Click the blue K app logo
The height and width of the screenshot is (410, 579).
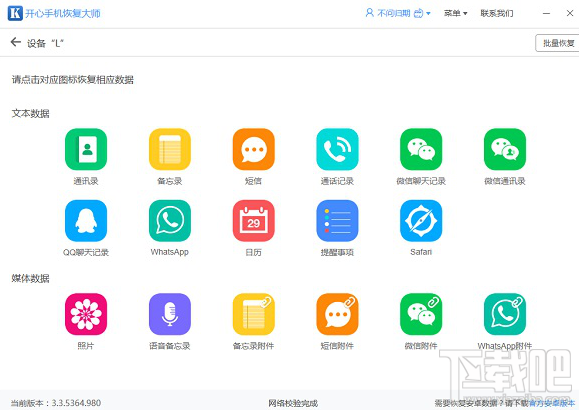tap(15, 13)
